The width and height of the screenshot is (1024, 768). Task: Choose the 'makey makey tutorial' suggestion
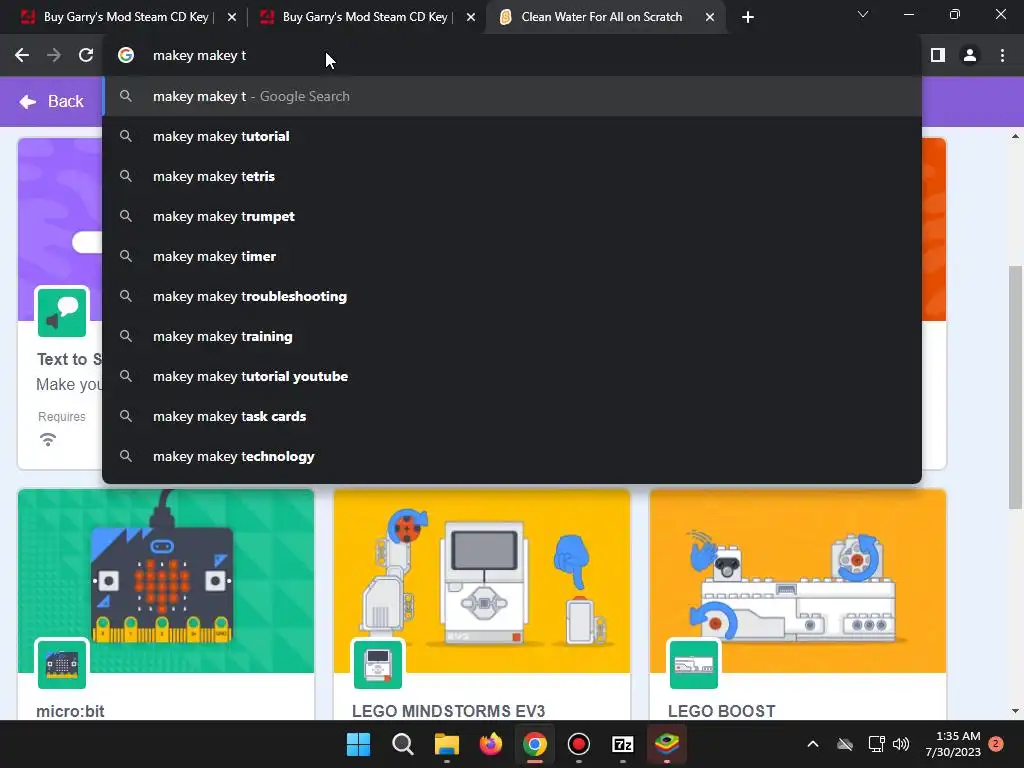[x=512, y=136]
